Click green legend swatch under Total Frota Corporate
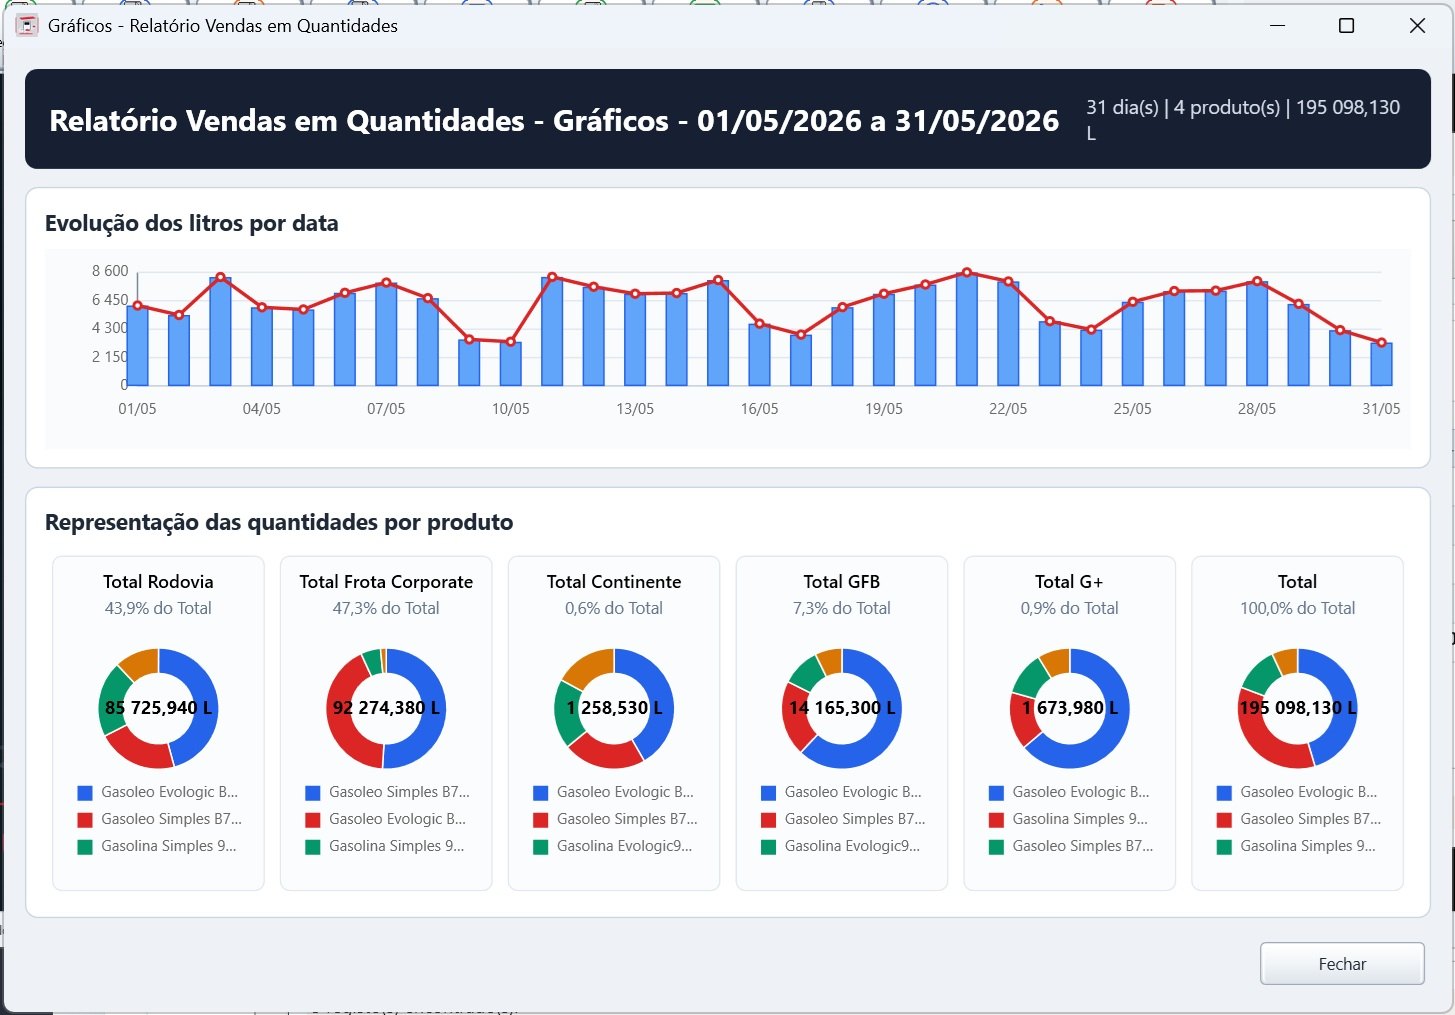The image size is (1455, 1015). [313, 847]
